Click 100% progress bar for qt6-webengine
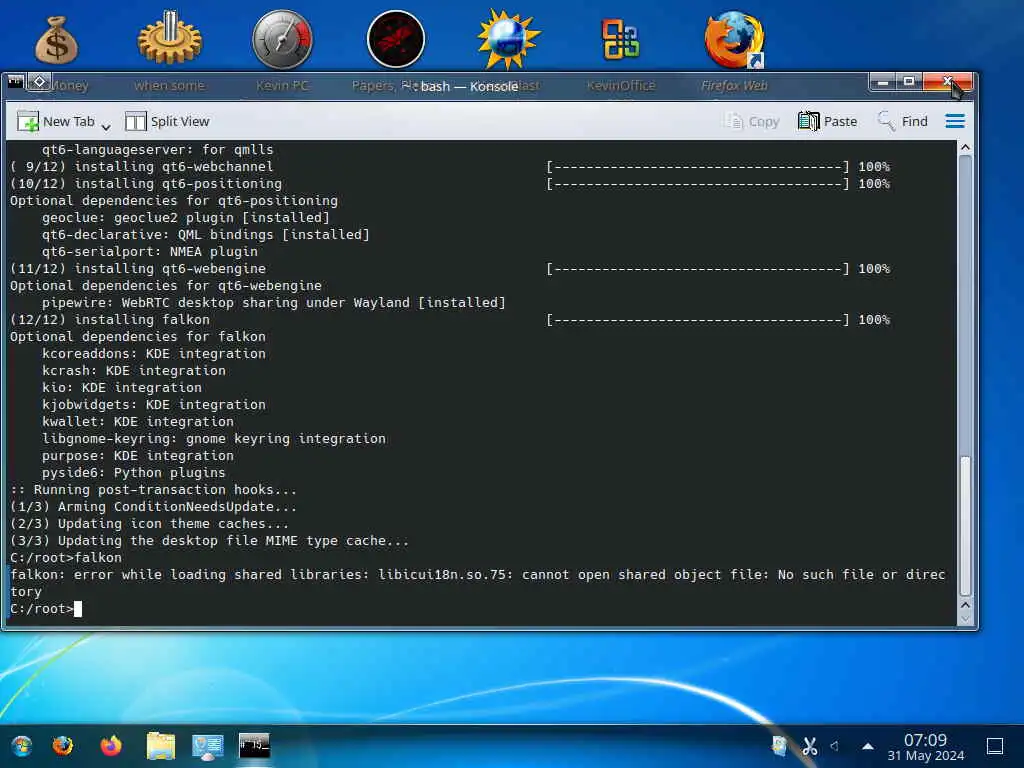1024x768 pixels. [x=718, y=268]
